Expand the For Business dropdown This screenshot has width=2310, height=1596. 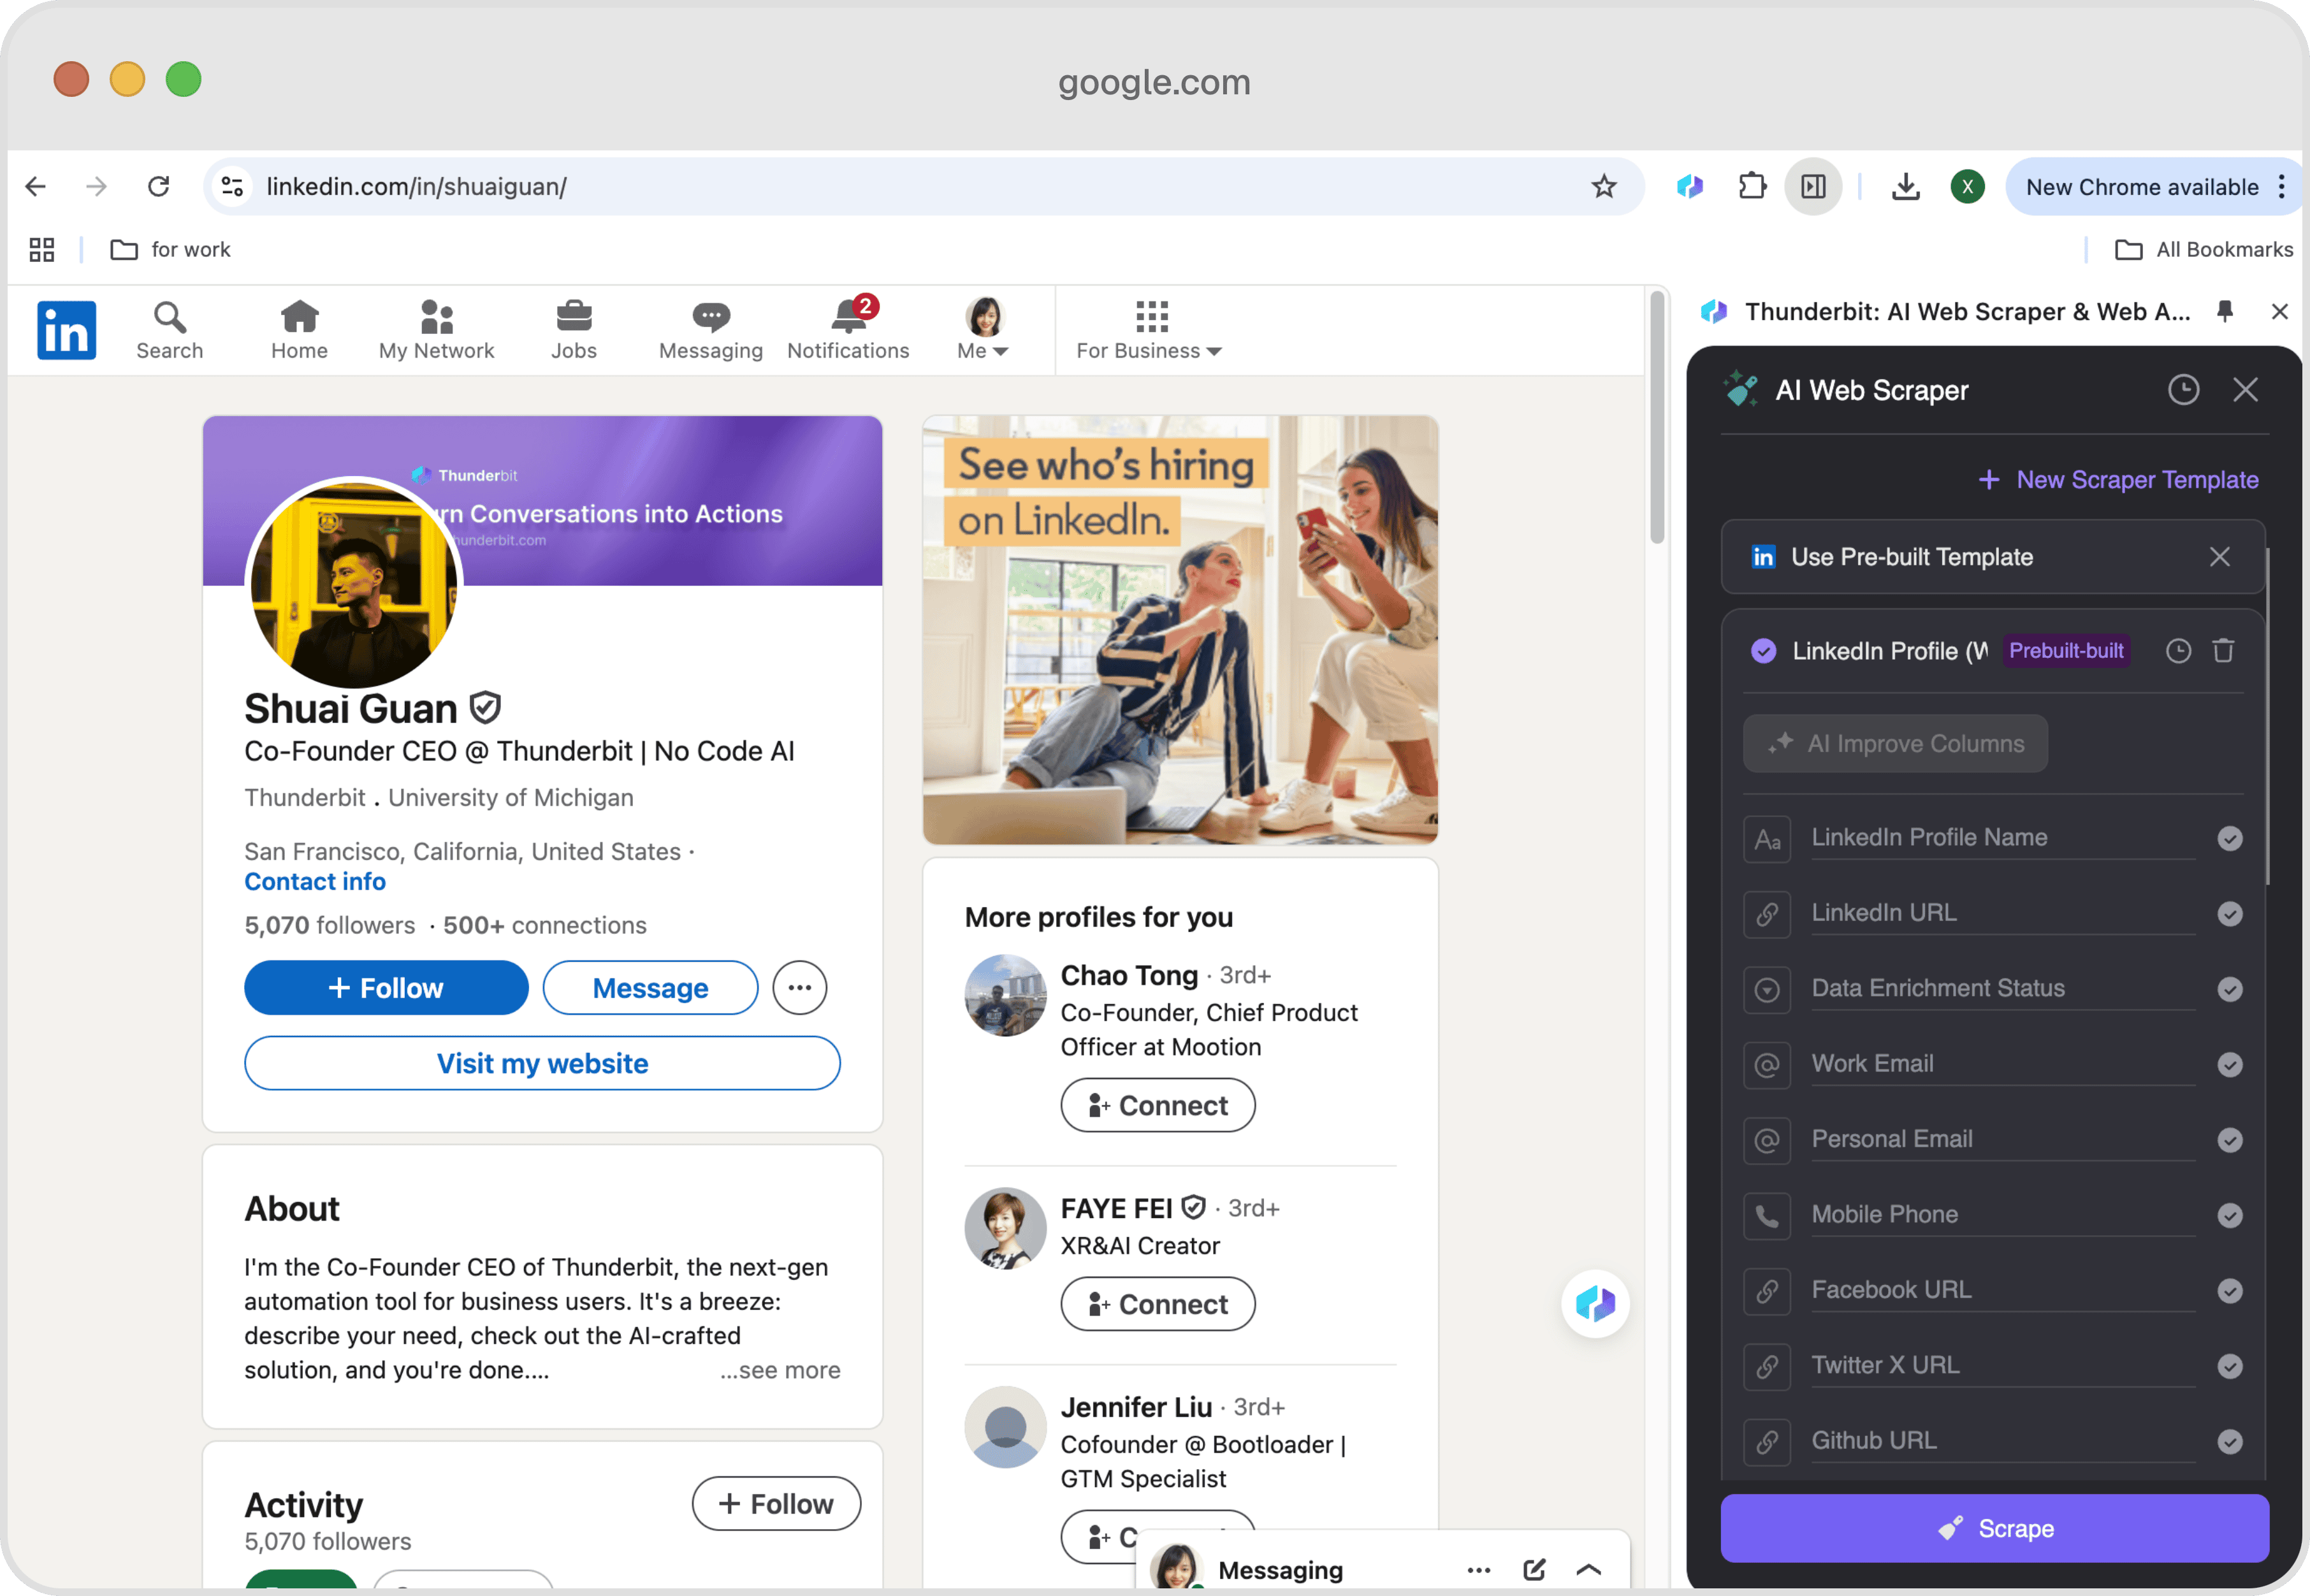[x=1149, y=330]
